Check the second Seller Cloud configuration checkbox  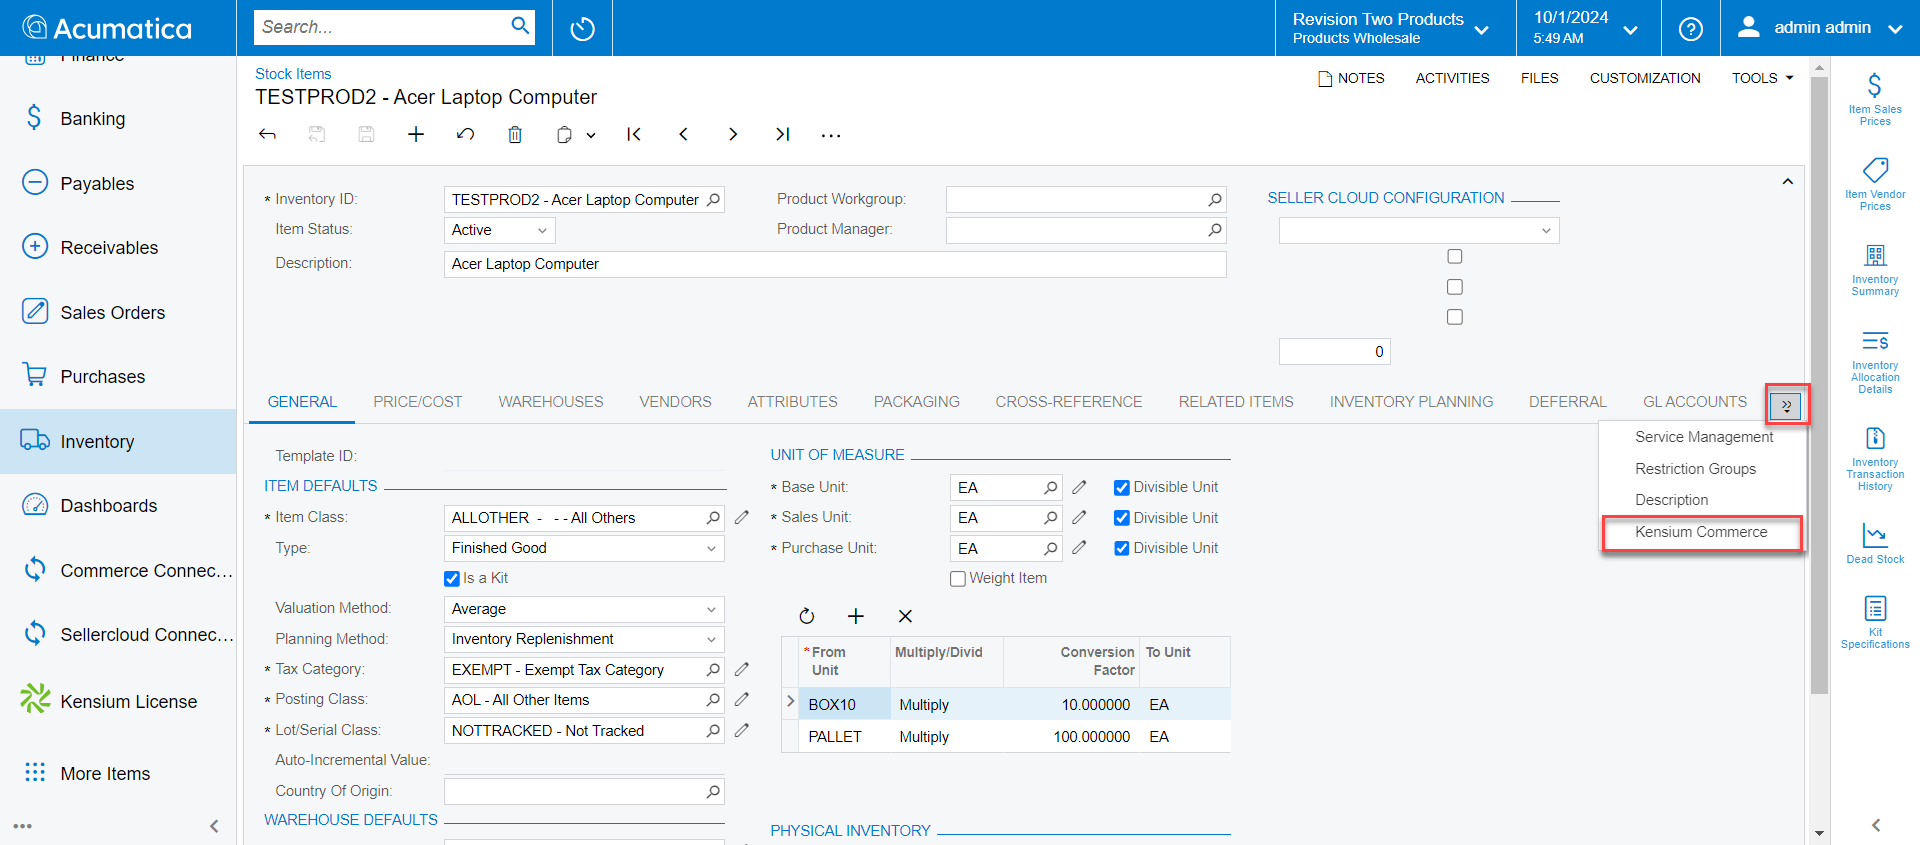[x=1455, y=287]
